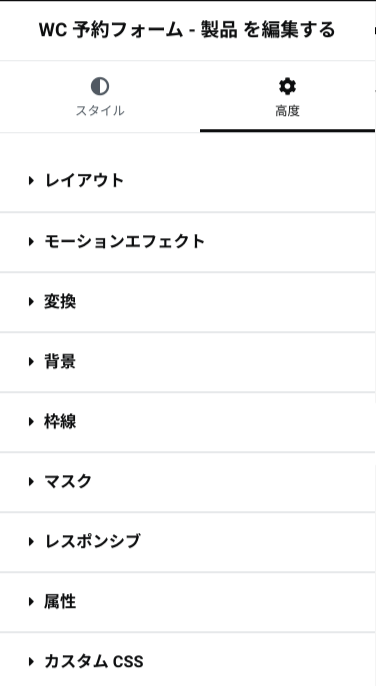Click the arrow icon next to レスポンシブ
376x686 pixels.
click(x=31, y=542)
